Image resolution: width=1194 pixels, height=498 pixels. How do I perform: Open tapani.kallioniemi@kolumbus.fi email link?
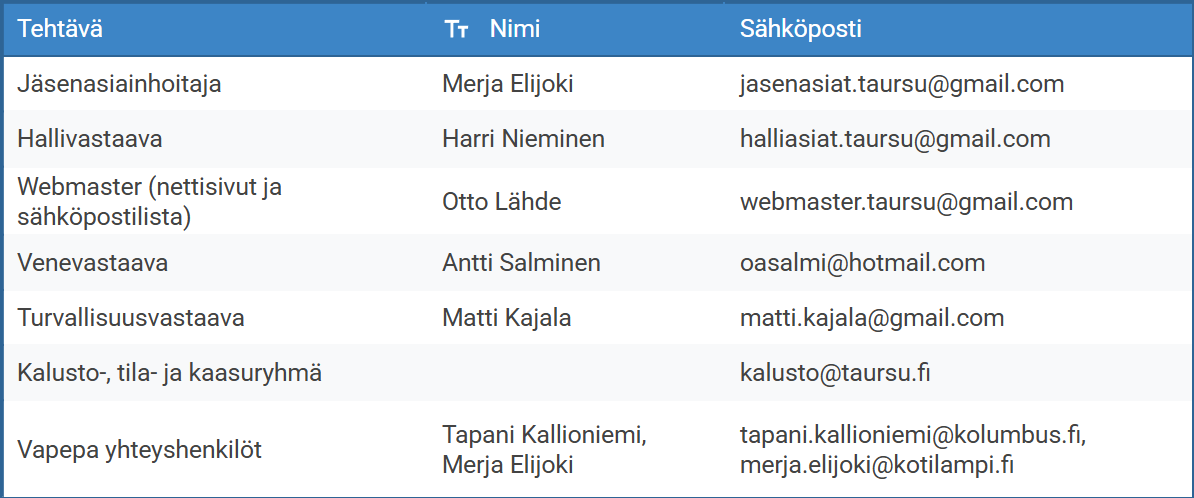click(913, 436)
